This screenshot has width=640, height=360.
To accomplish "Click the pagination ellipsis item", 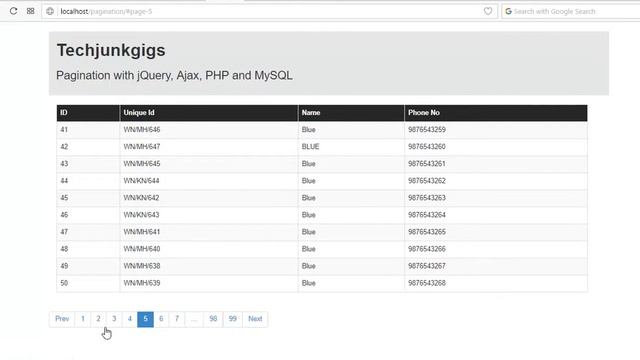I will (194, 319).
